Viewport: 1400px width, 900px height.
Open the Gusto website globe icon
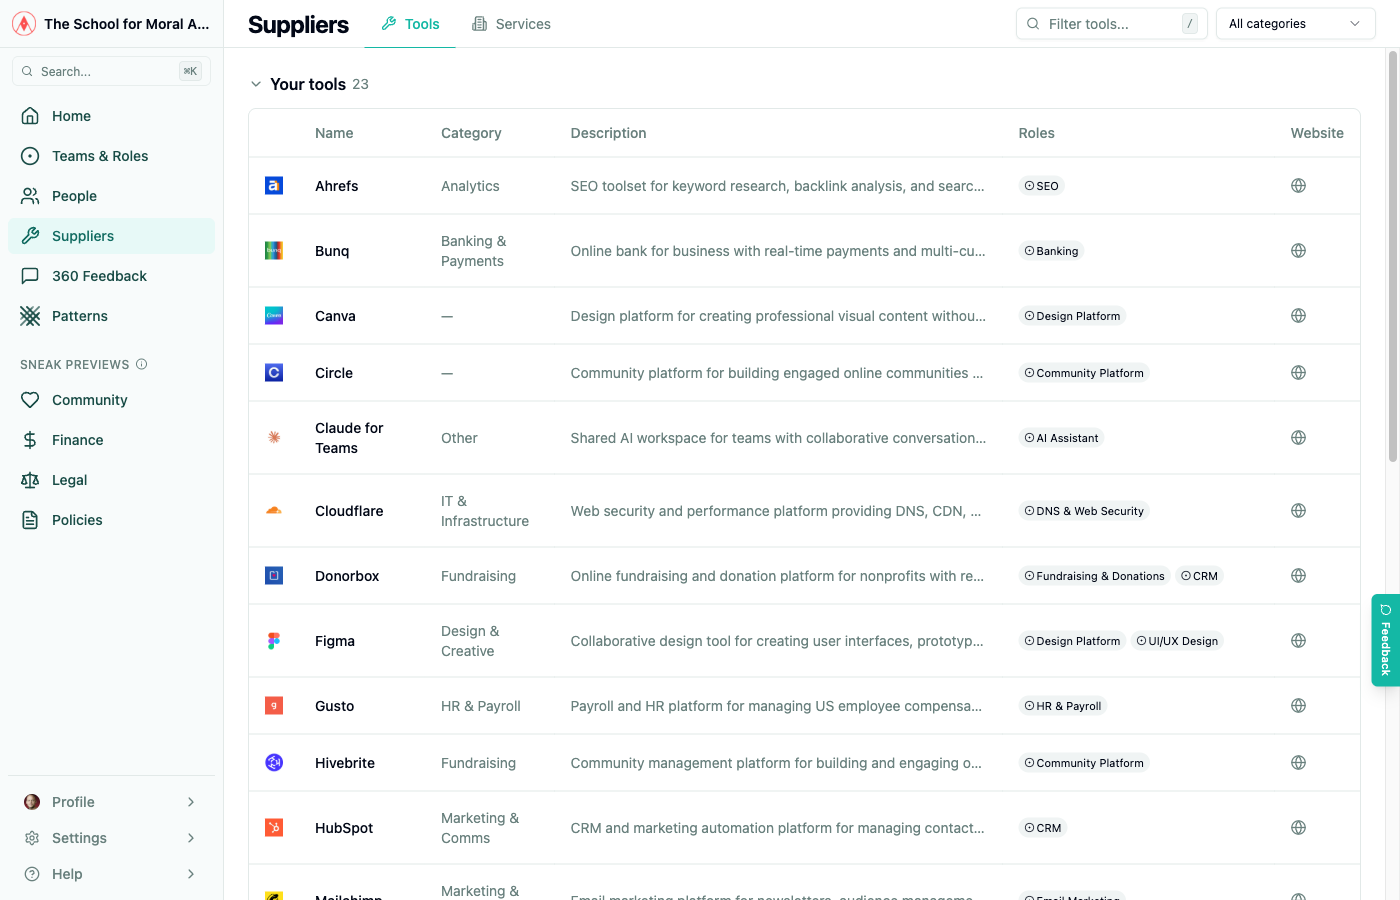pos(1298,706)
